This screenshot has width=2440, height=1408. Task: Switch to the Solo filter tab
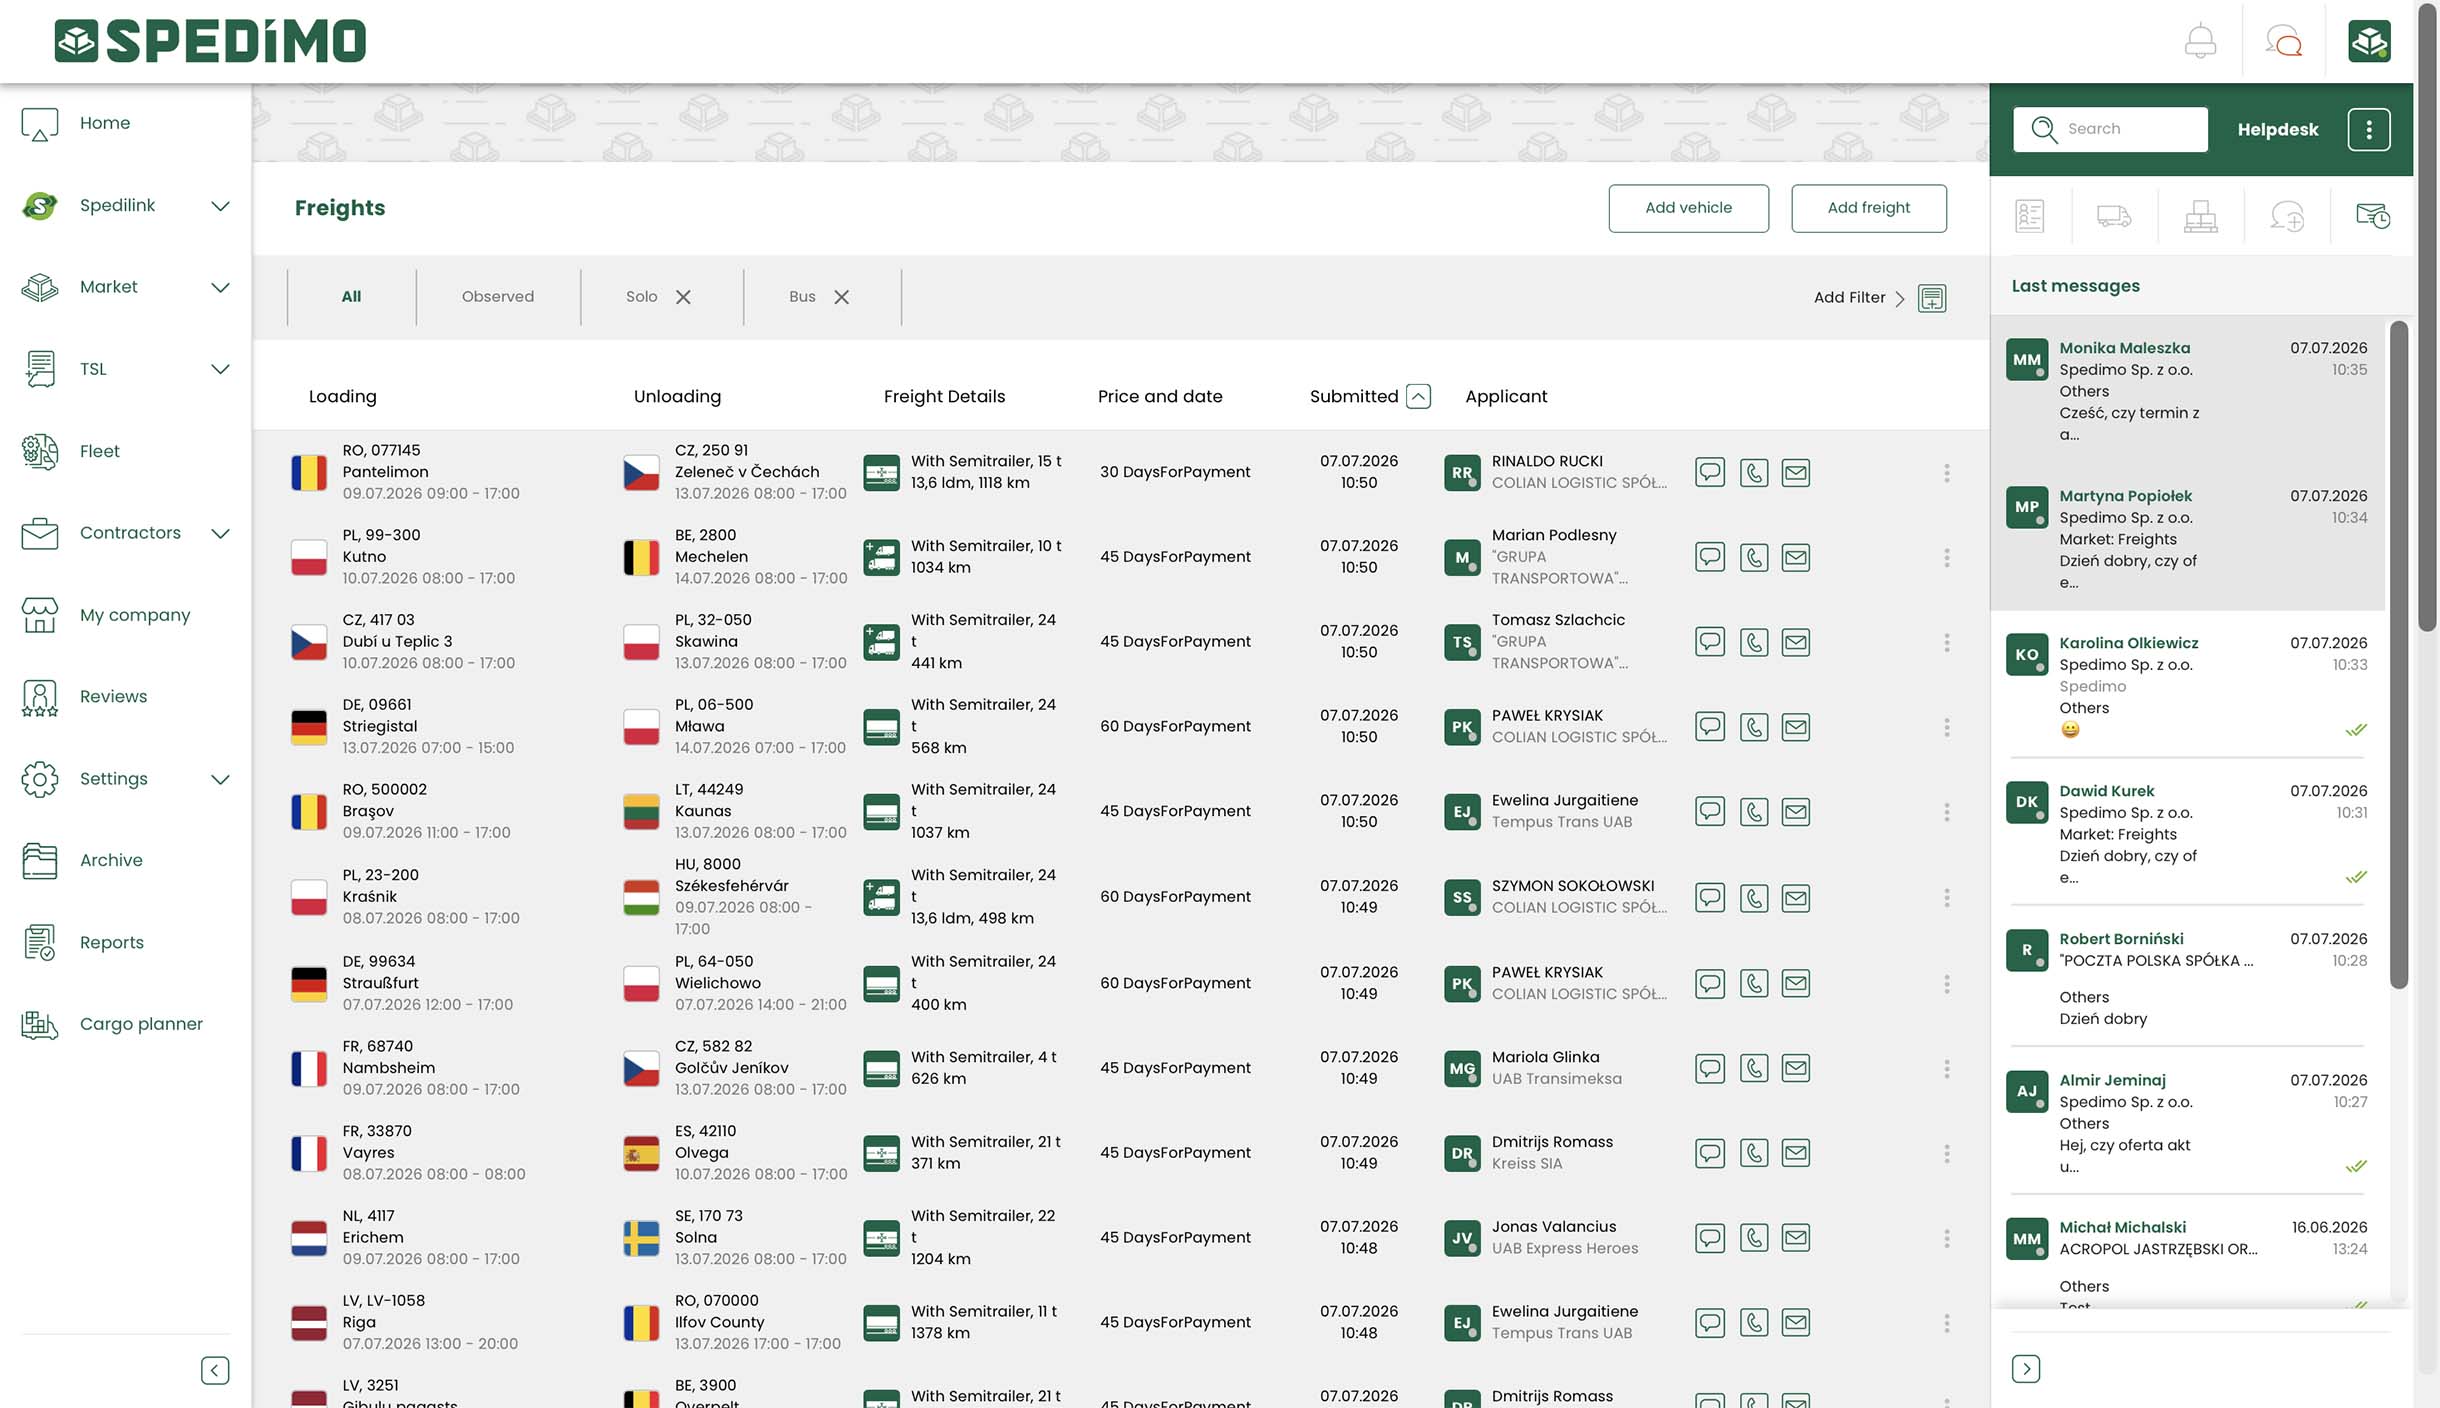[x=641, y=297]
